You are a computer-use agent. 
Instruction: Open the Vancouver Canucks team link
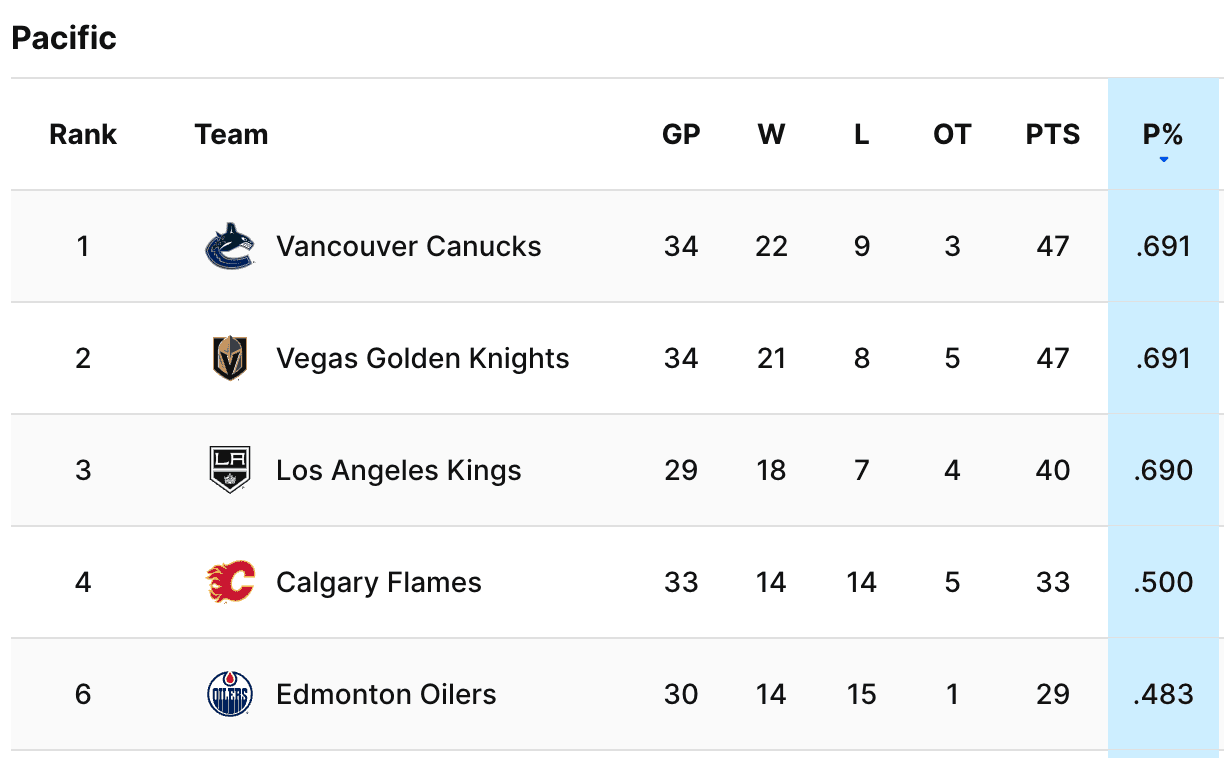pos(408,246)
